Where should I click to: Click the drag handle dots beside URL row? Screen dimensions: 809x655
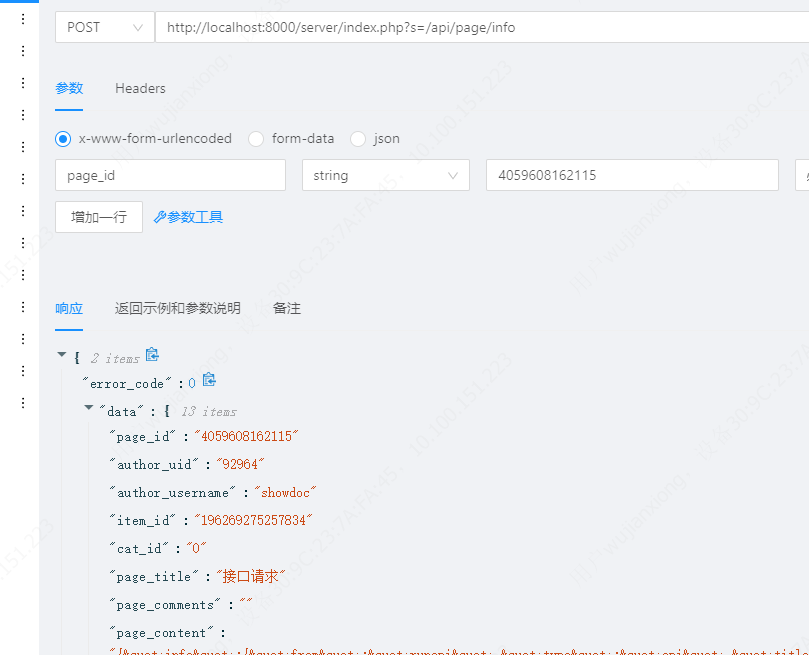[22, 17]
